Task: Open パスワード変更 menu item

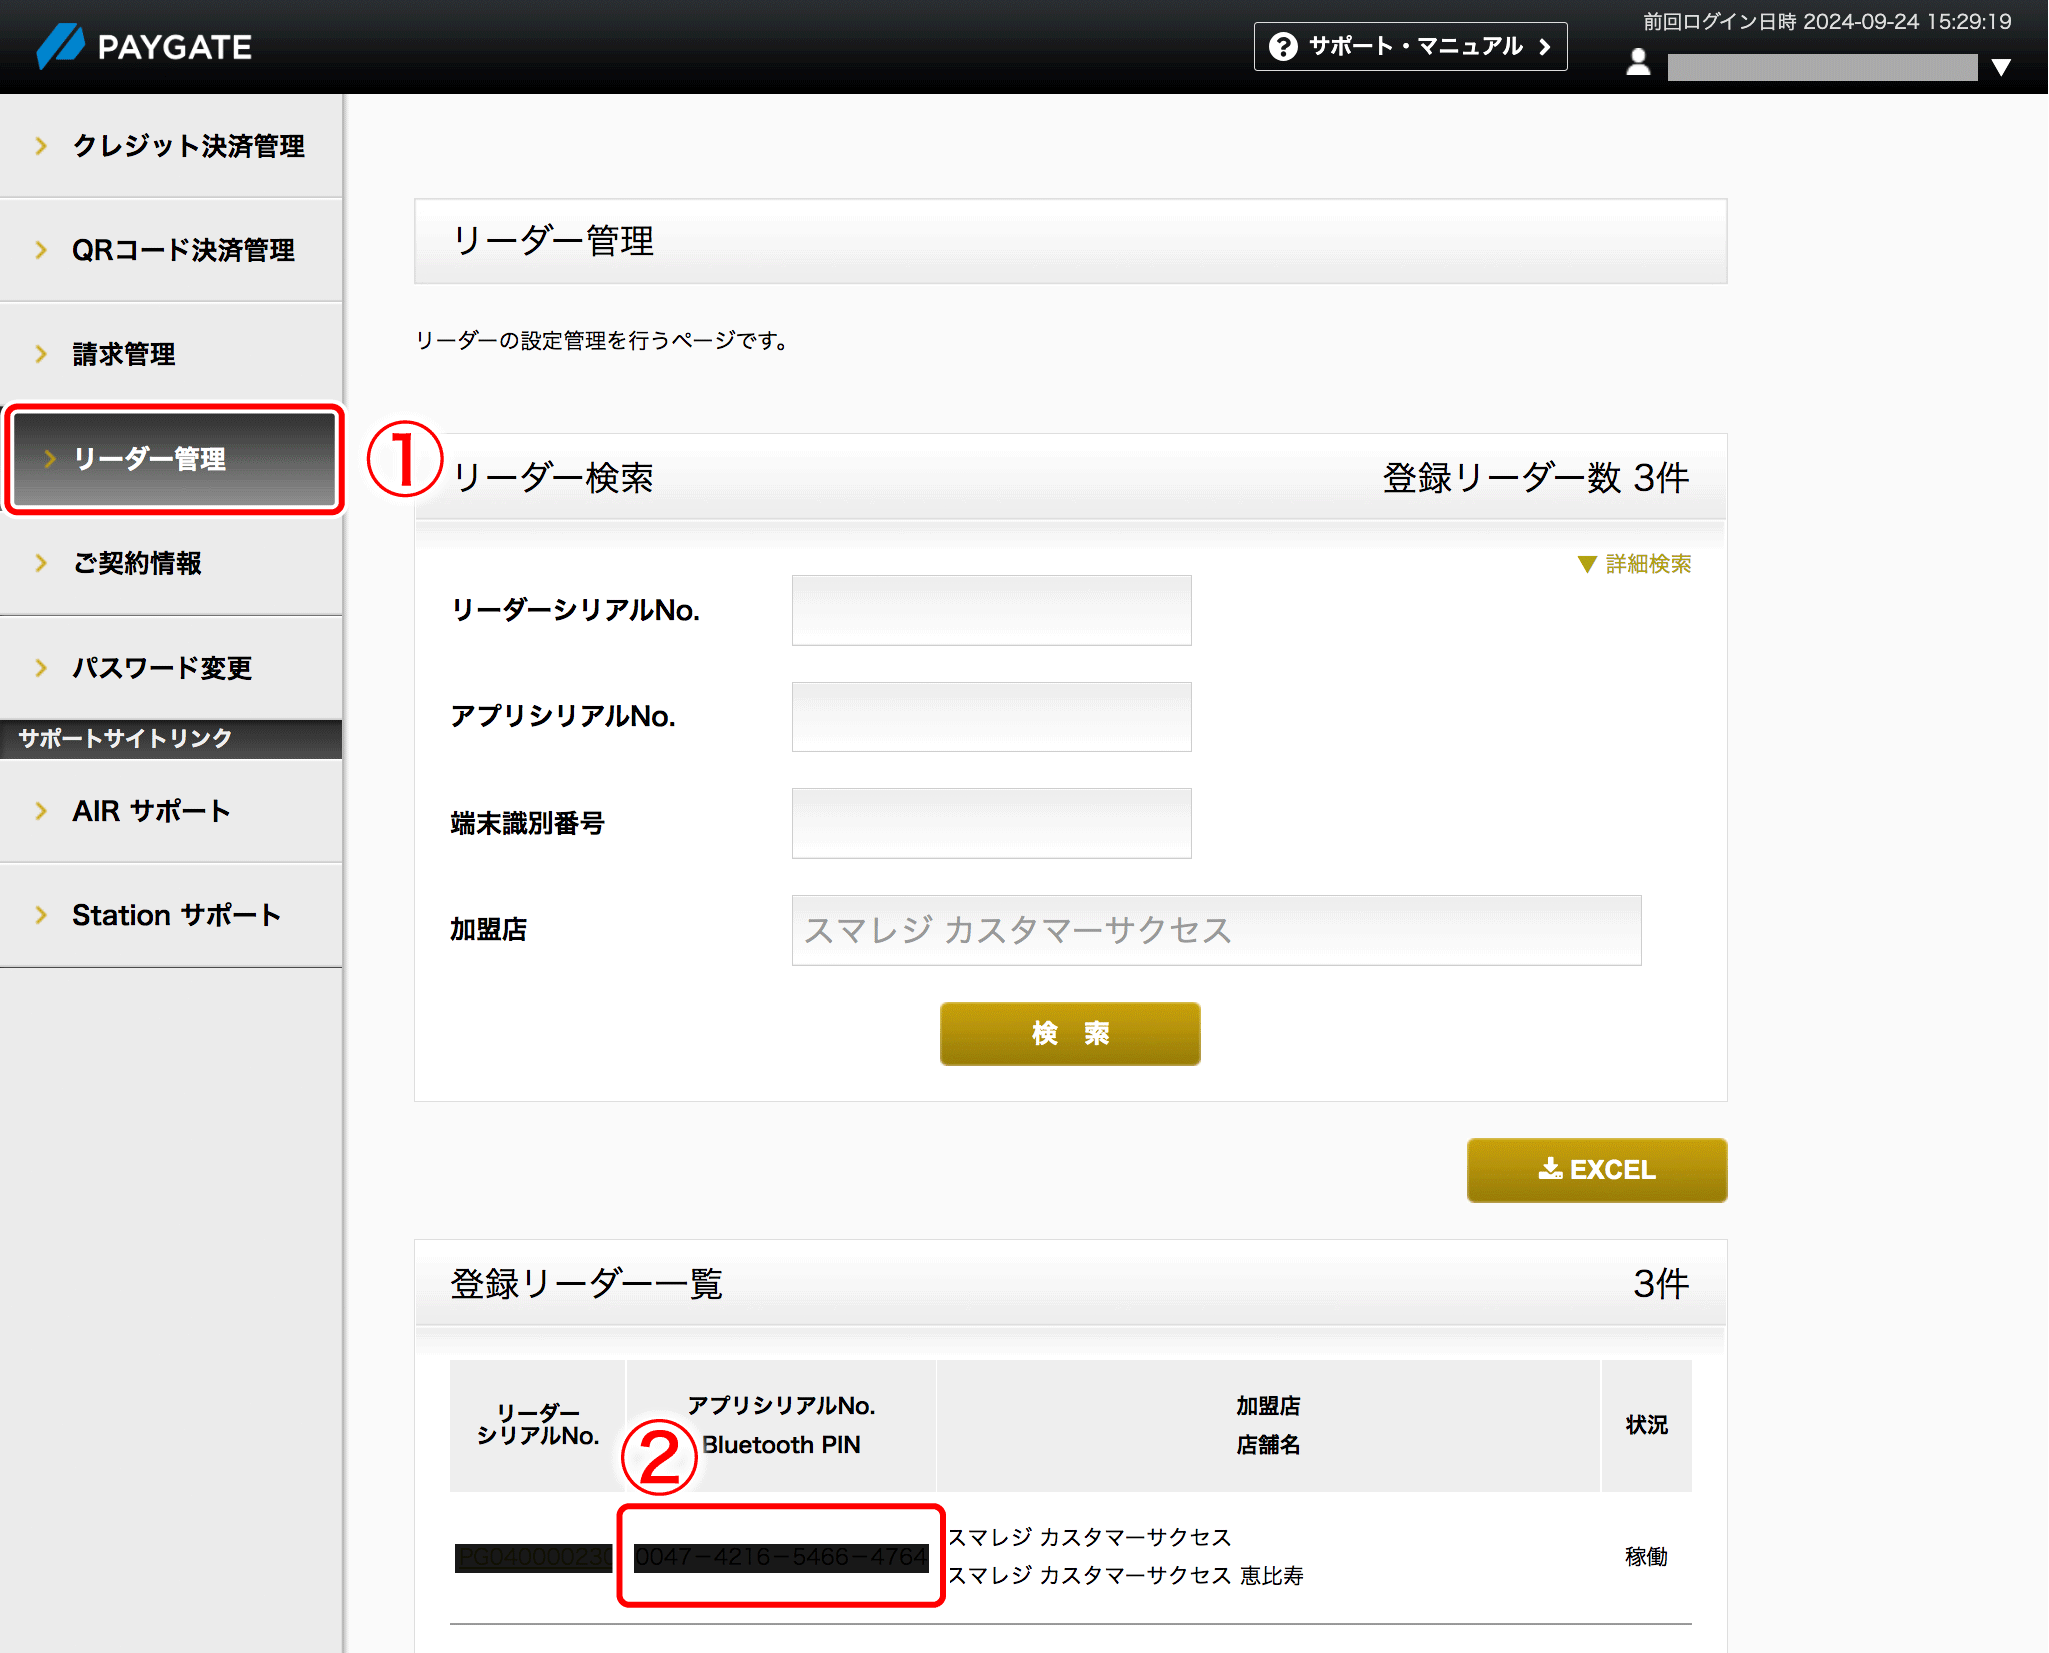Action: (x=161, y=667)
